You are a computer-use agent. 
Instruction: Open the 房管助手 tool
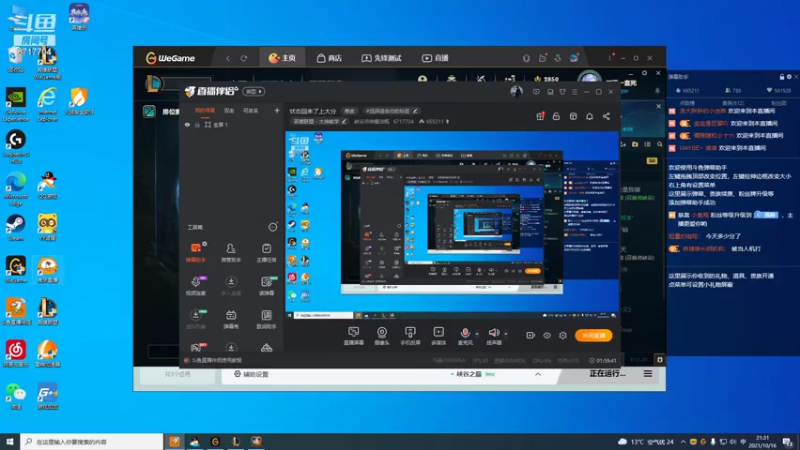tap(231, 253)
